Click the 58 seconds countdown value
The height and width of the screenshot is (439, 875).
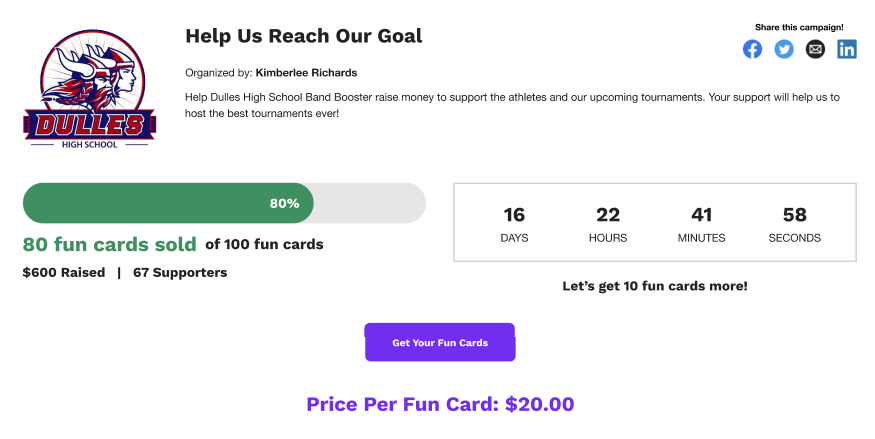[794, 215]
